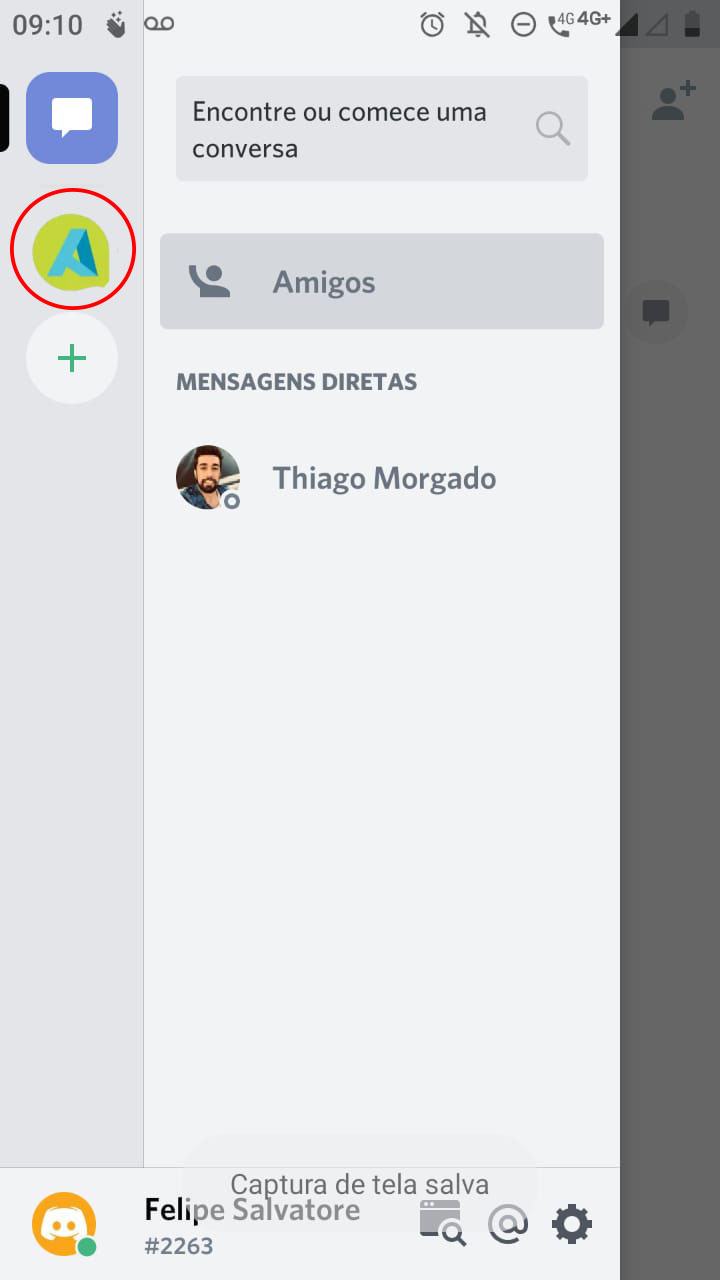720x1280 pixels.
Task: Tap the search magnifier icon in the search box
Action: tap(552, 129)
